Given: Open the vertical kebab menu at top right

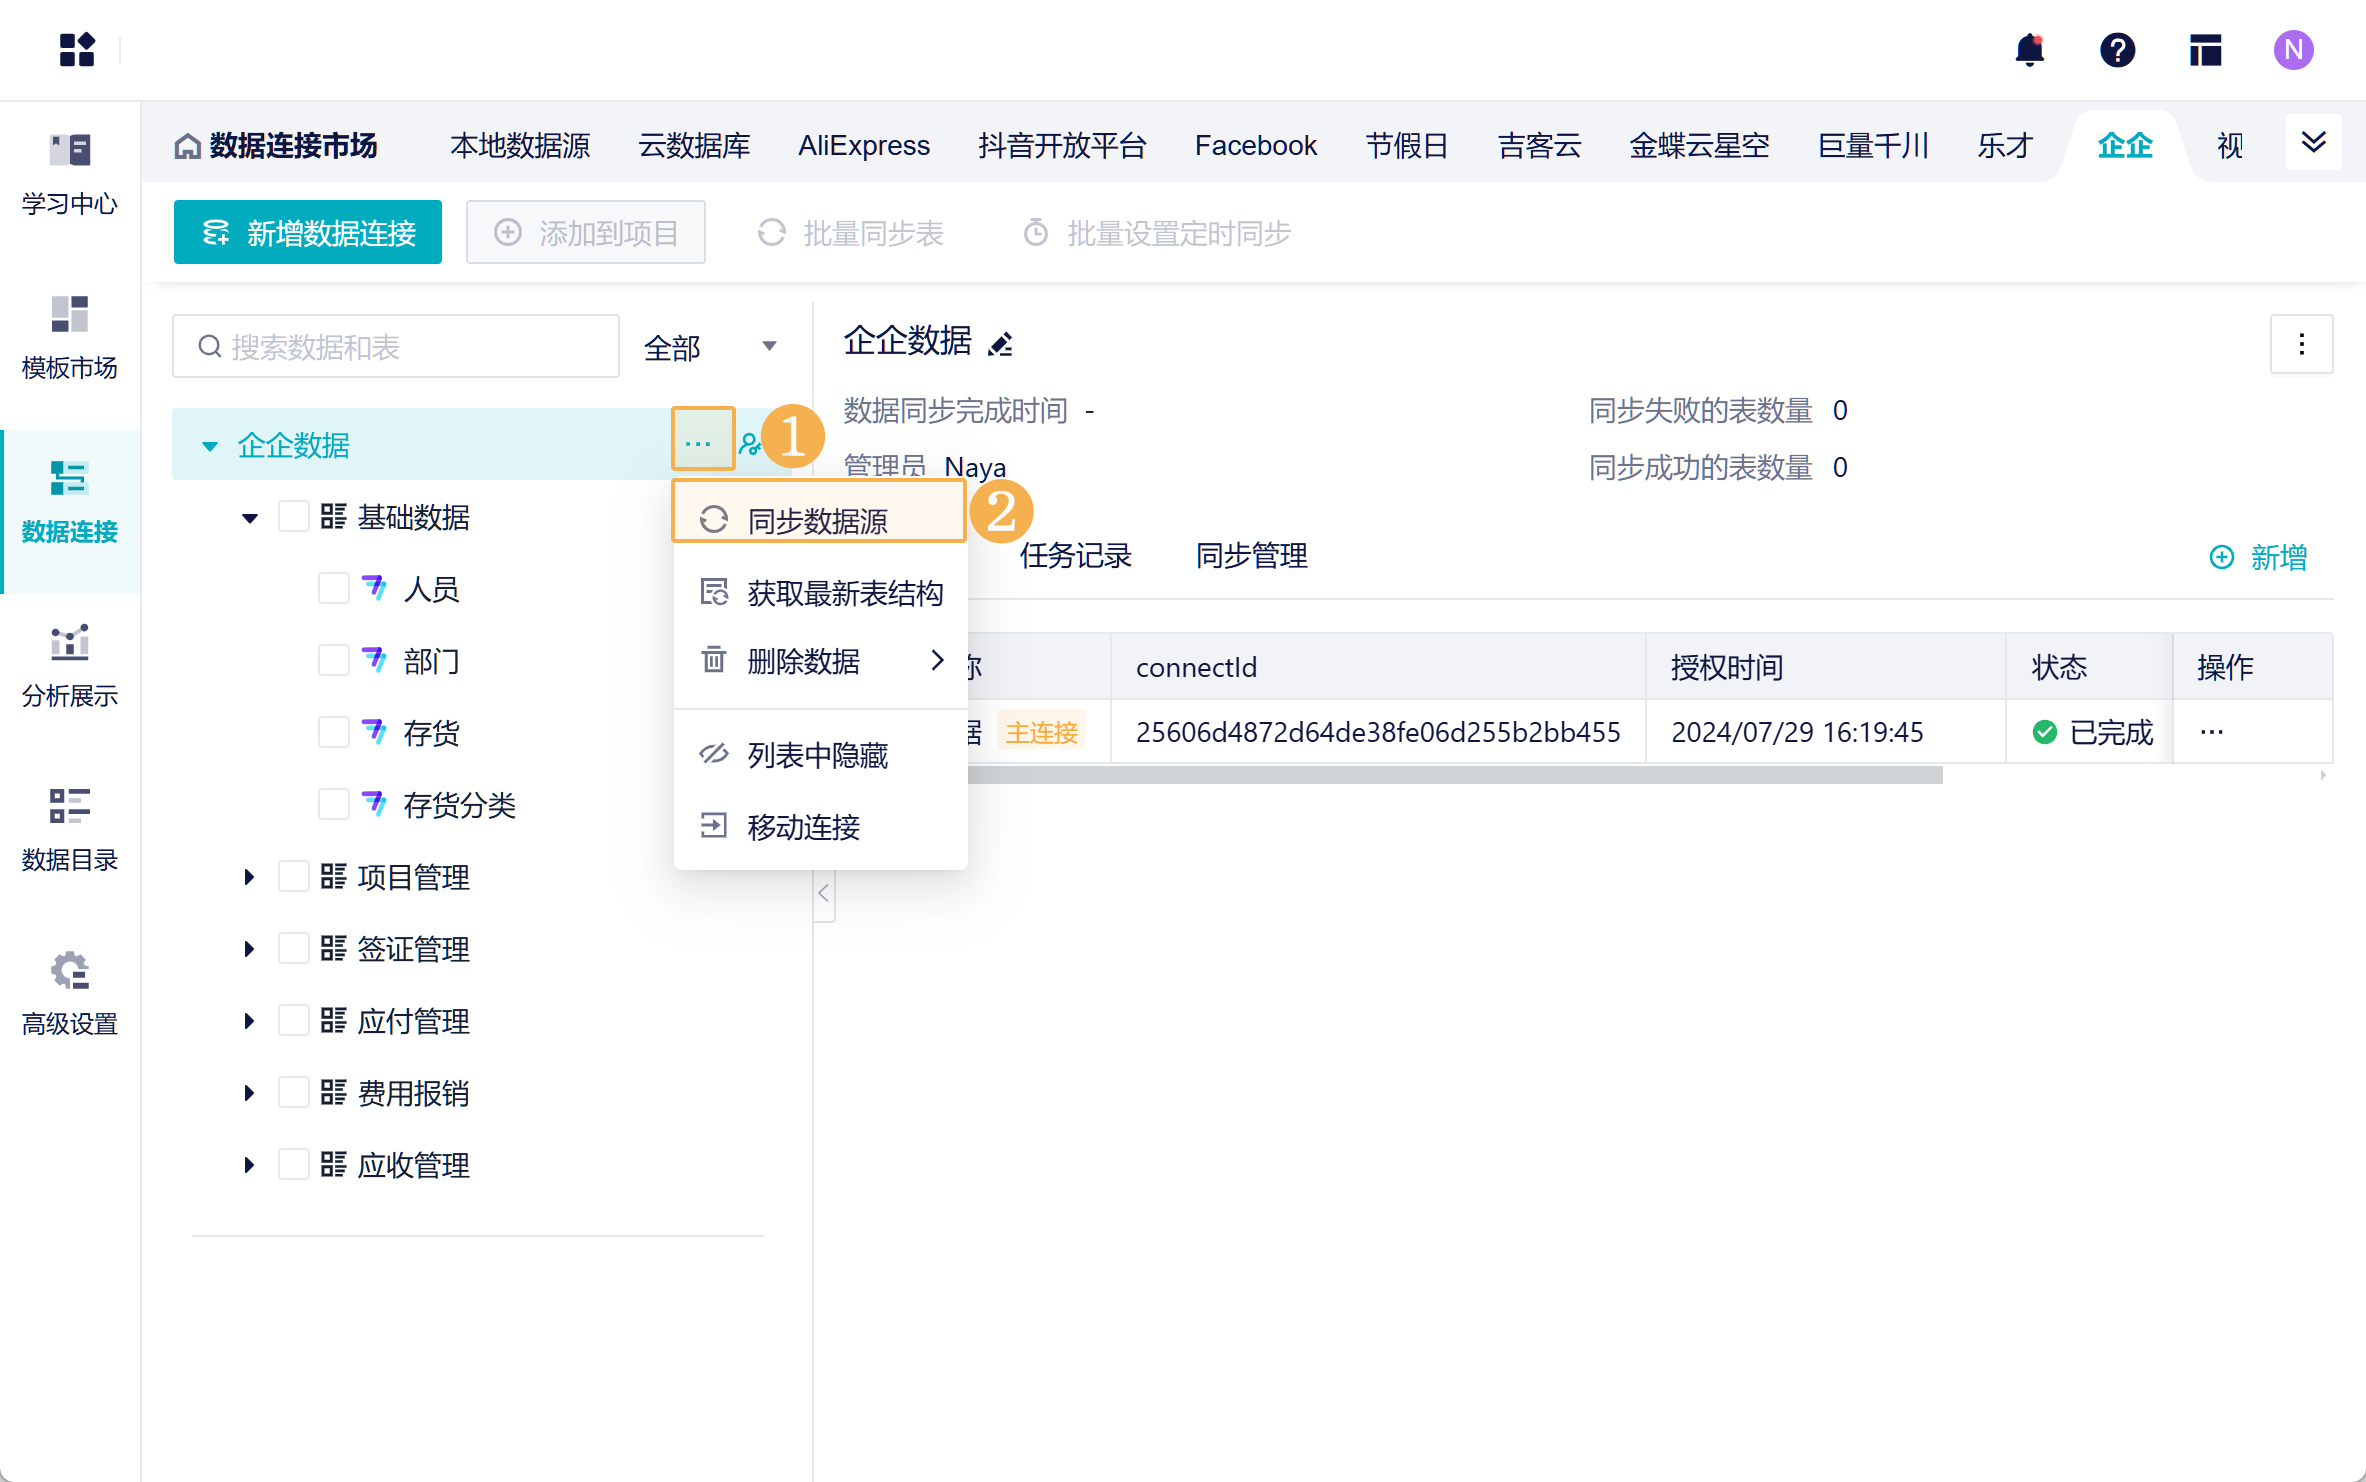Looking at the screenshot, I should [2301, 344].
